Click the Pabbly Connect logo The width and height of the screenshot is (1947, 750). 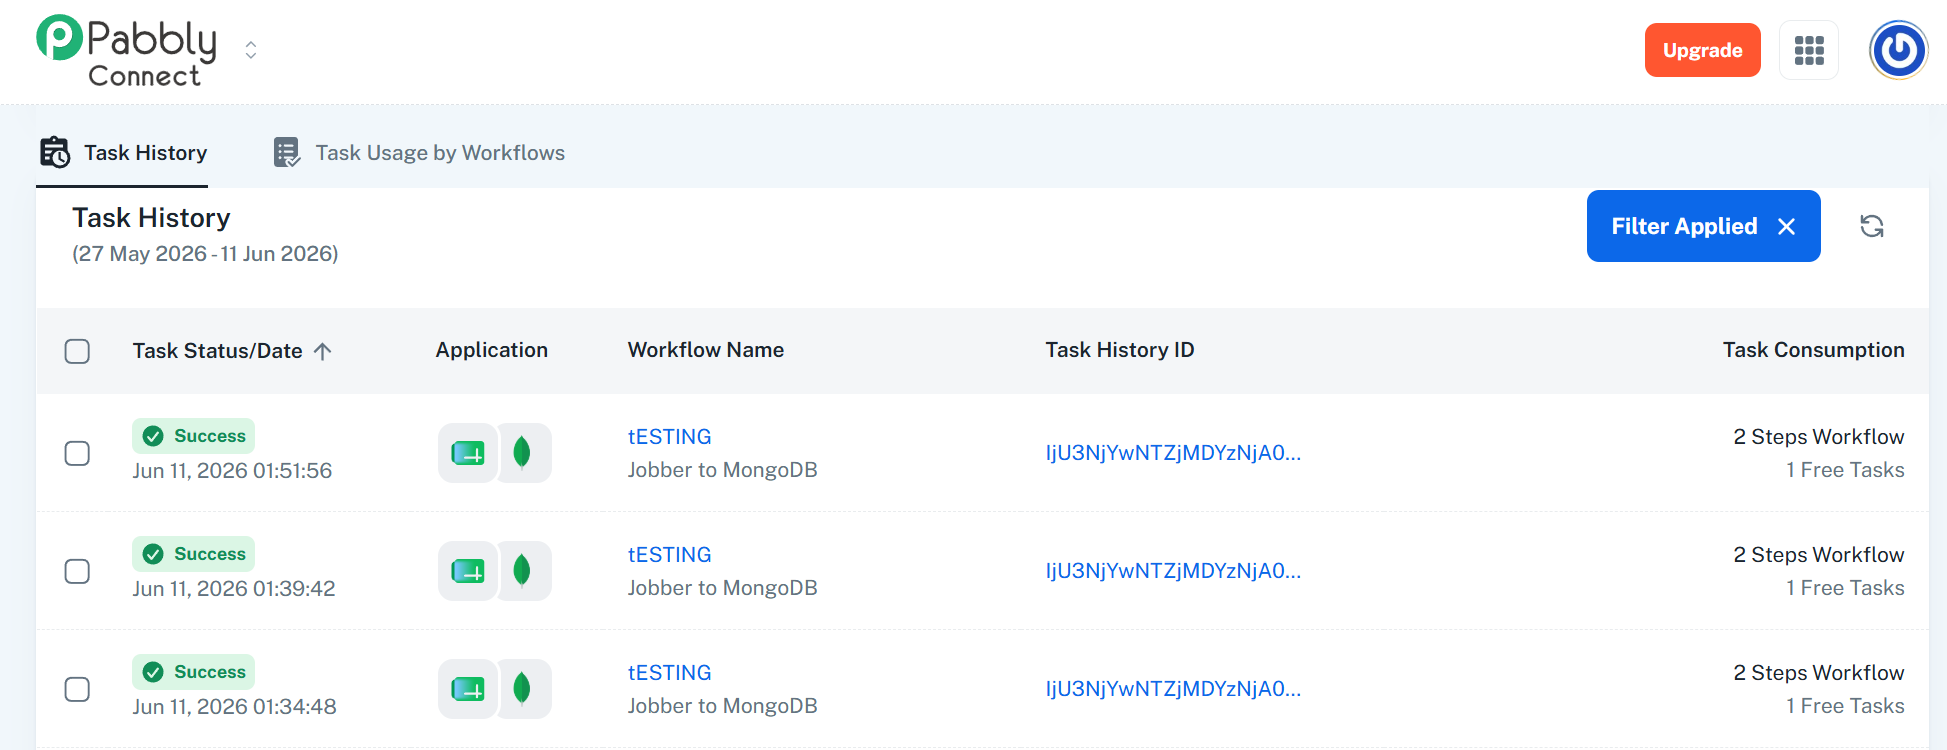coord(126,51)
